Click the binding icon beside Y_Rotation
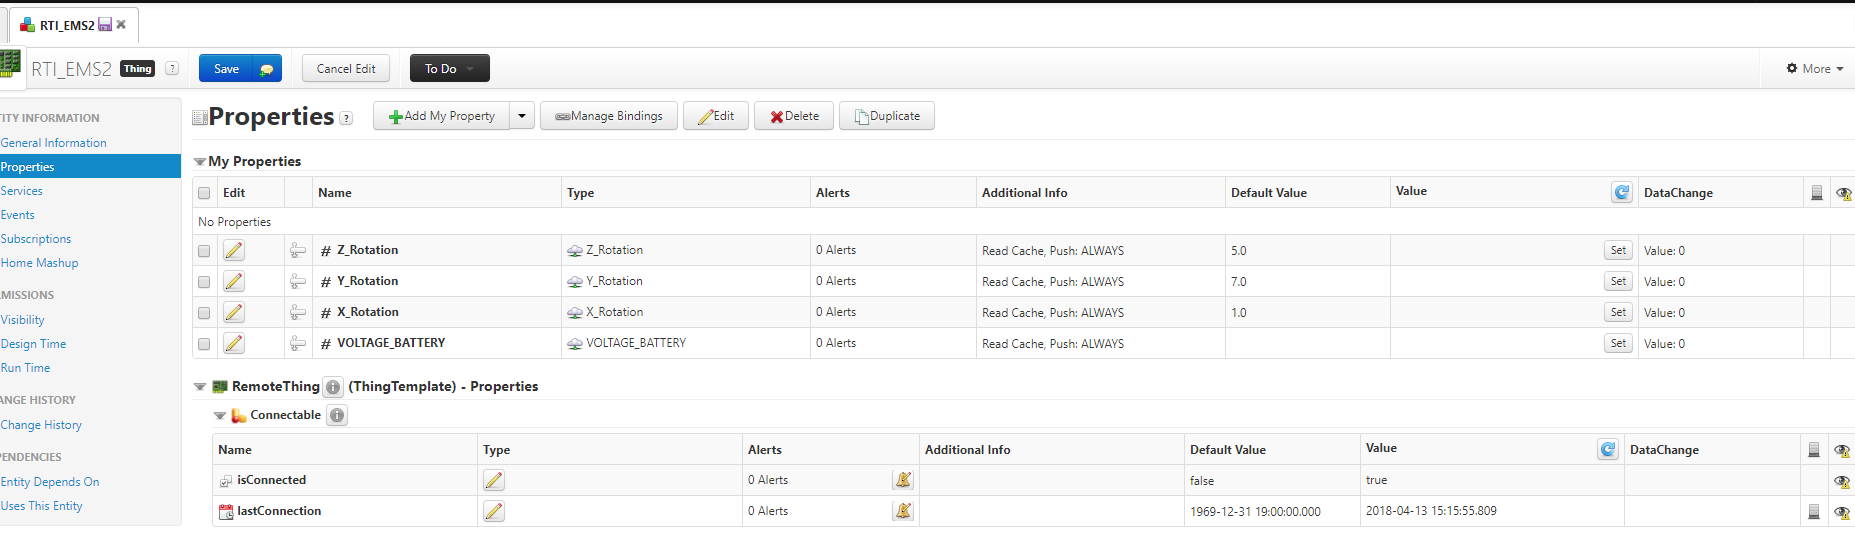Screen dimensions: 1855x539 click(297, 282)
